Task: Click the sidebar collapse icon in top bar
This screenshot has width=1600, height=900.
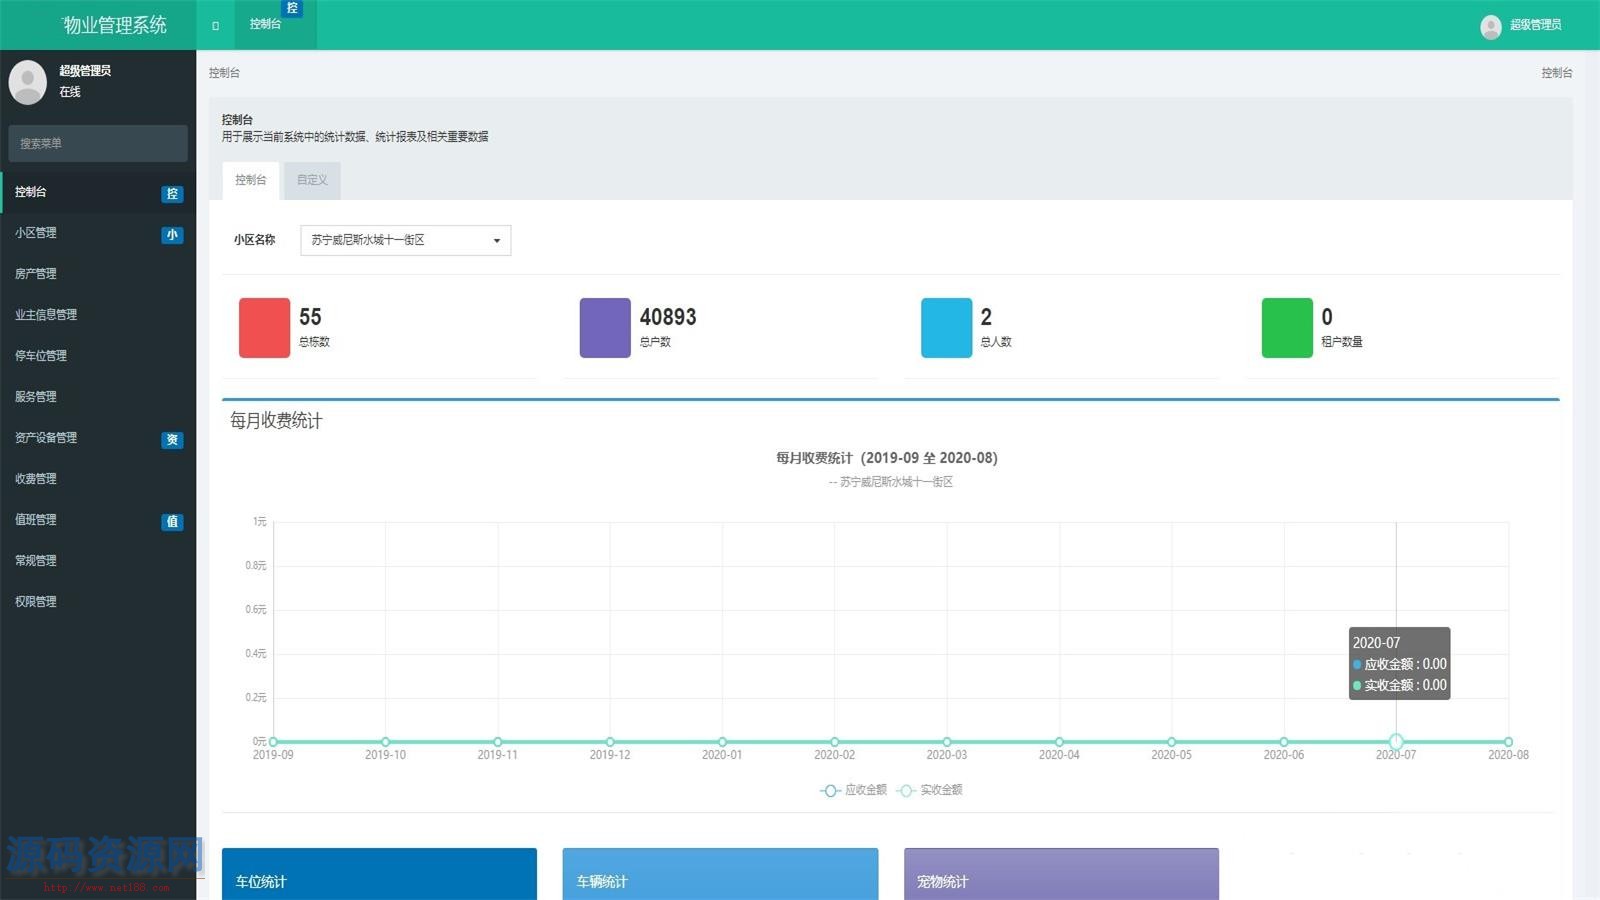Action: [215, 25]
